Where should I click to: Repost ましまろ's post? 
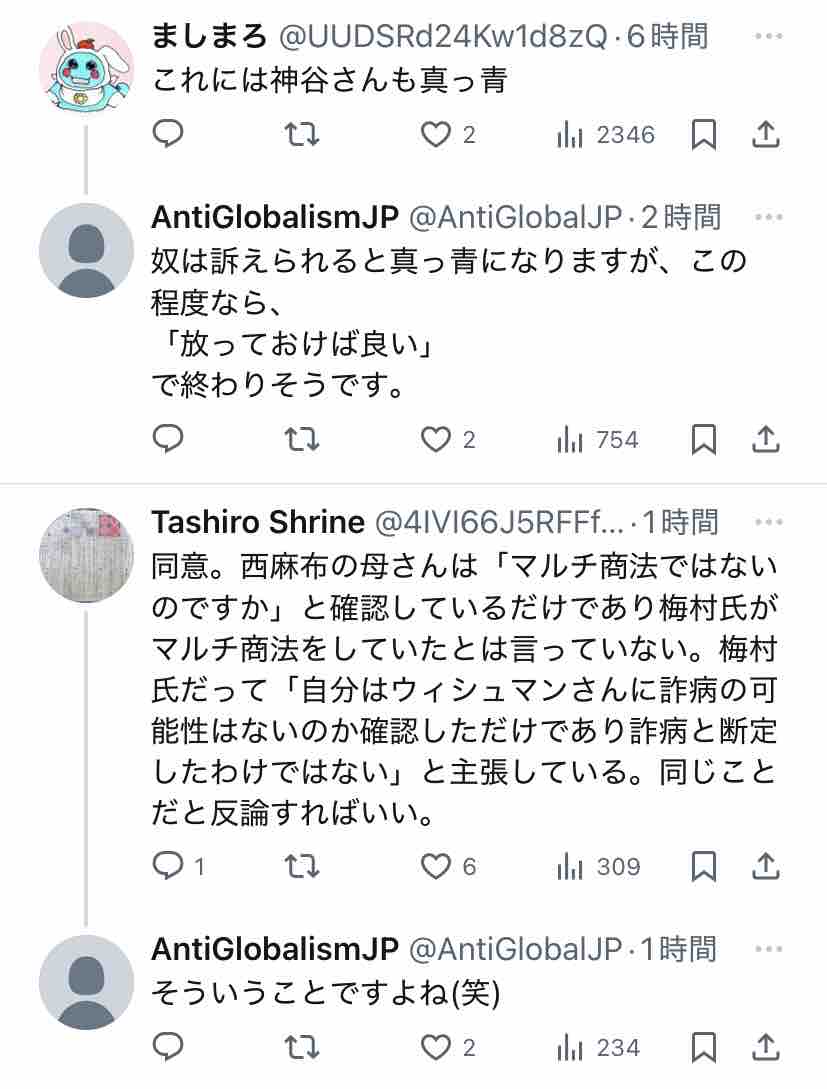coord(302,134)
